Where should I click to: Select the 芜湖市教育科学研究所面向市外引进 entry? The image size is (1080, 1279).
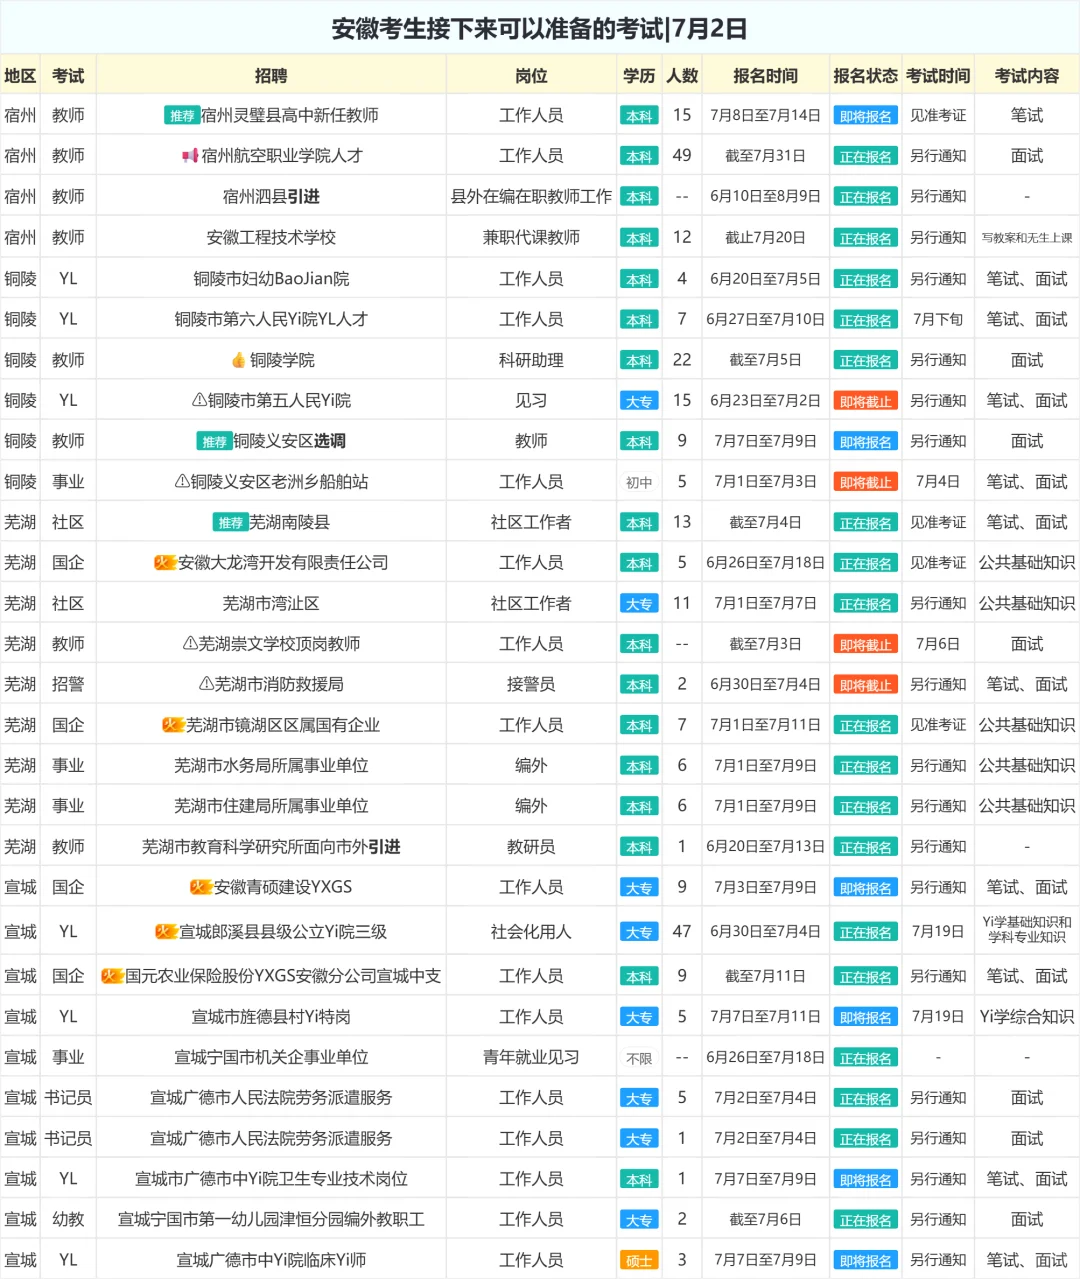coord(271,847)
